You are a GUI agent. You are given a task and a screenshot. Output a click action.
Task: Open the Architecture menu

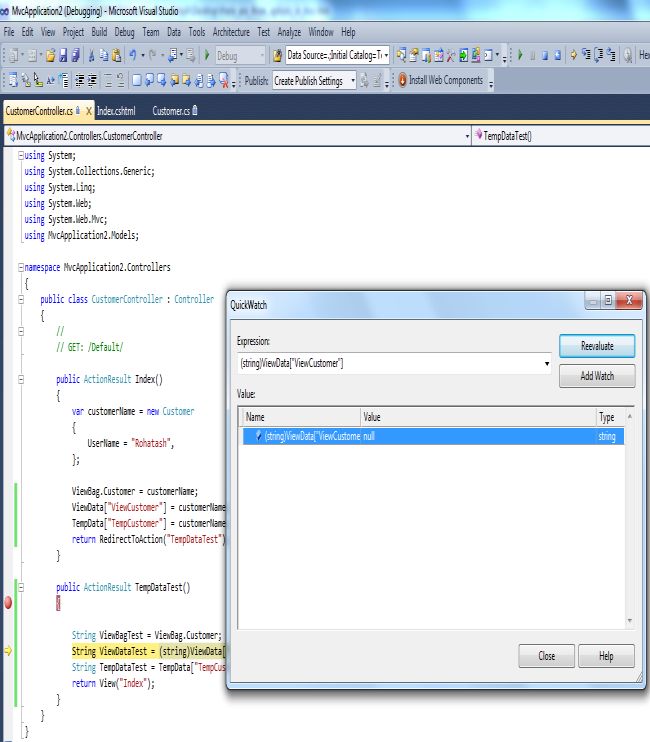[x=231, y=32]
